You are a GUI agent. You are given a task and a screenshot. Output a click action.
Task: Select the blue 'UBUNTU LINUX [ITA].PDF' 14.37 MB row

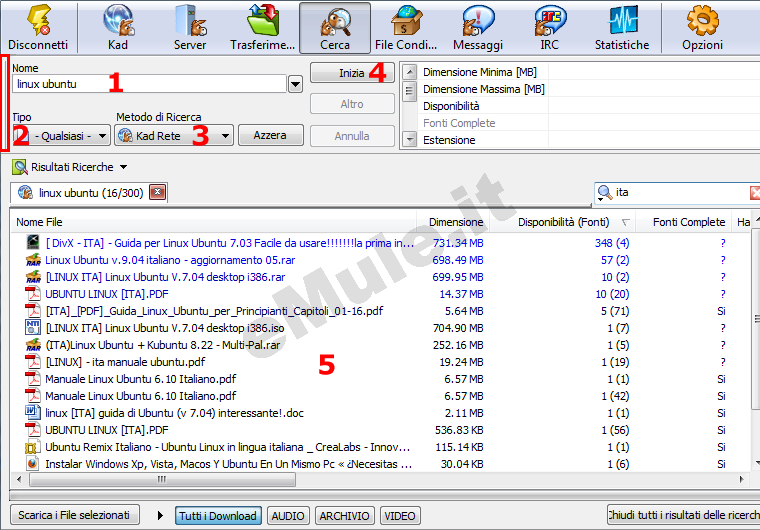pos(107,294)
